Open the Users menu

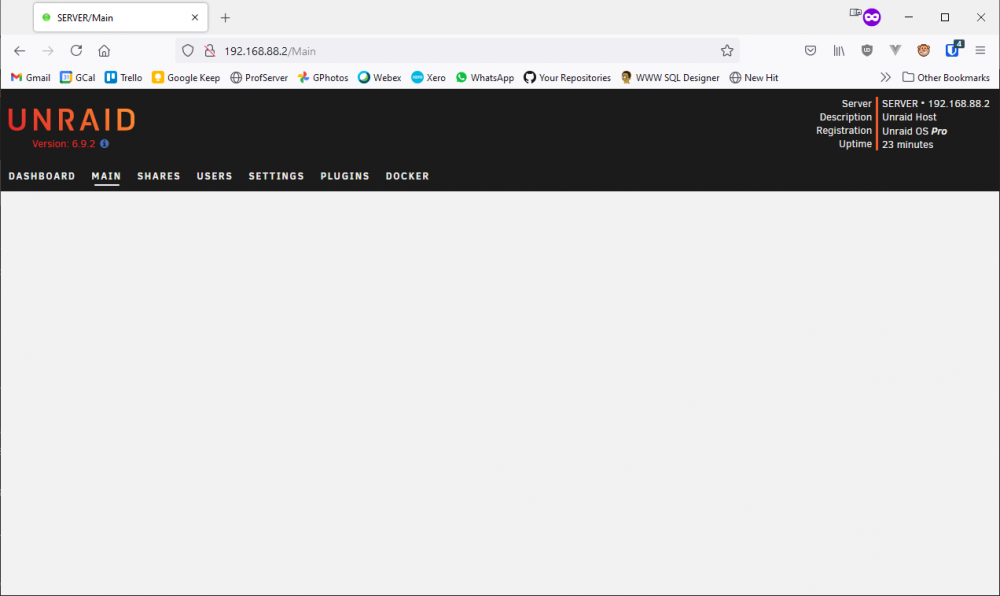(214, 176)
